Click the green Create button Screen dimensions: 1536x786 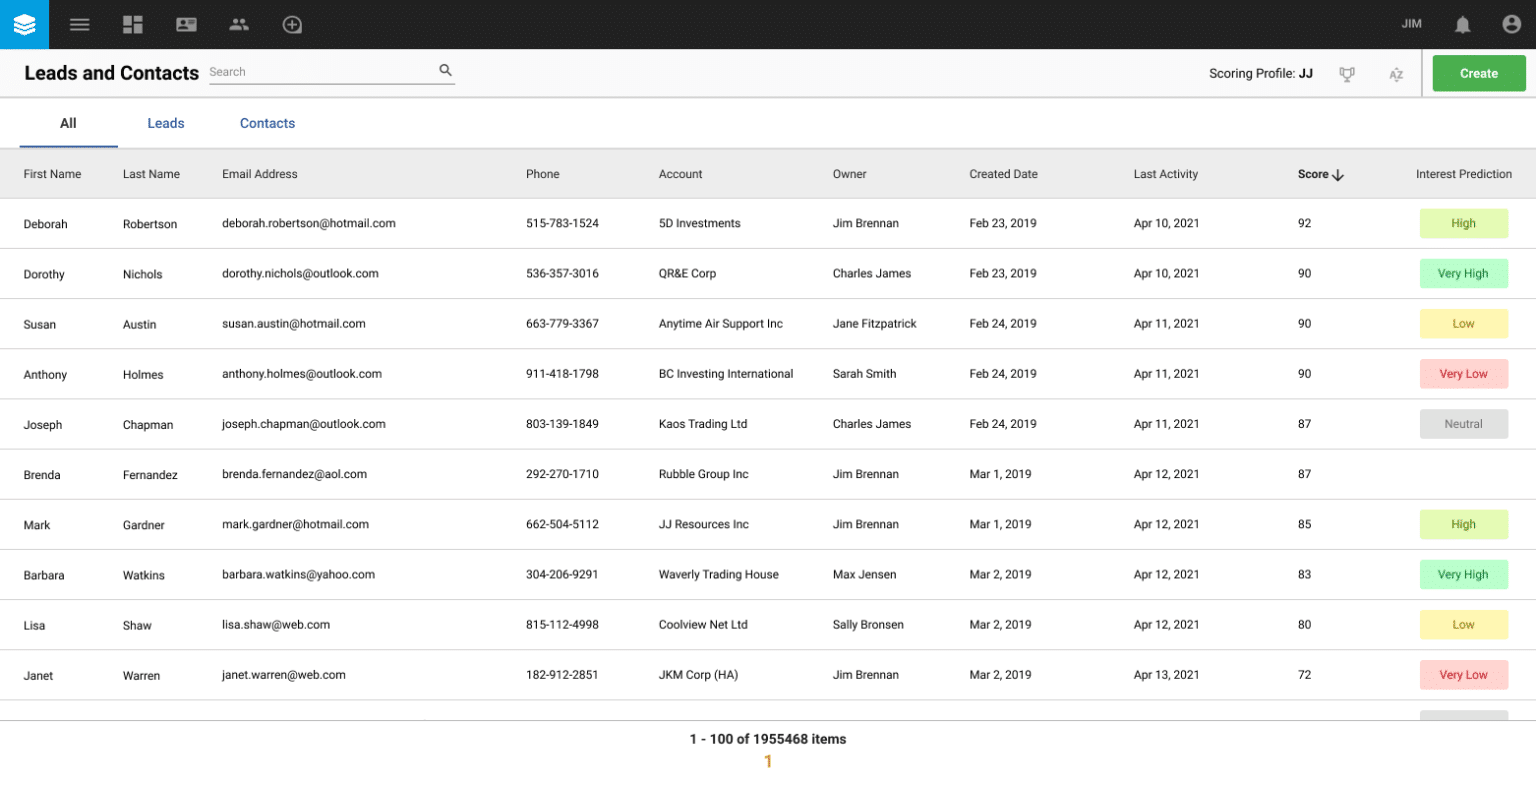click(x=1478, y=73)
